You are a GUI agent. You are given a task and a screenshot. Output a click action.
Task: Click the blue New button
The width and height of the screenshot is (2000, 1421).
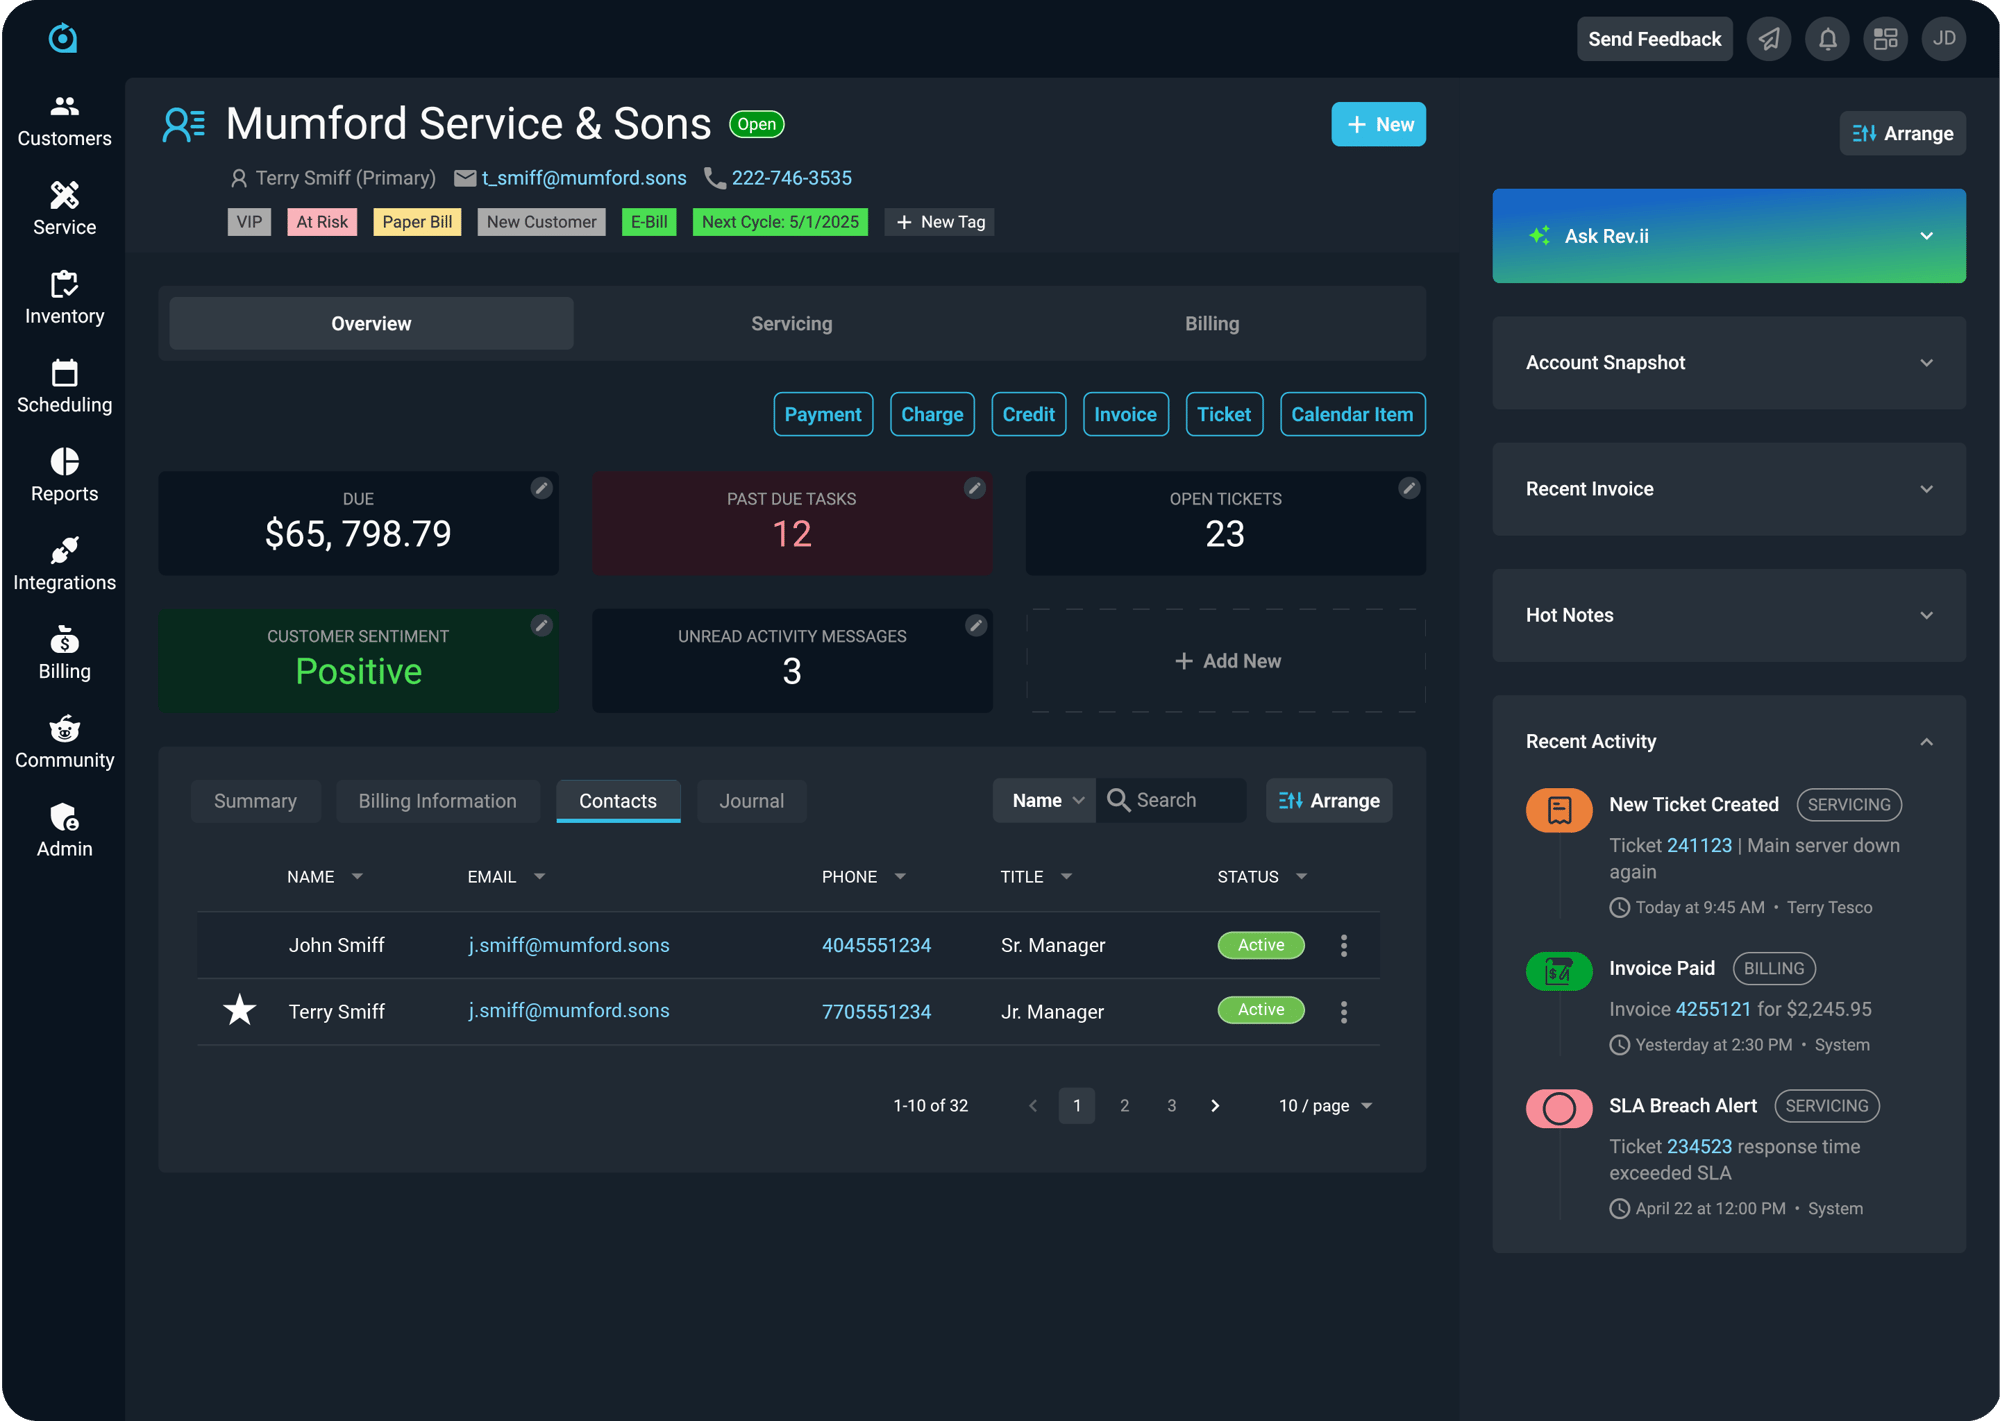click(x=1378, y=125)
